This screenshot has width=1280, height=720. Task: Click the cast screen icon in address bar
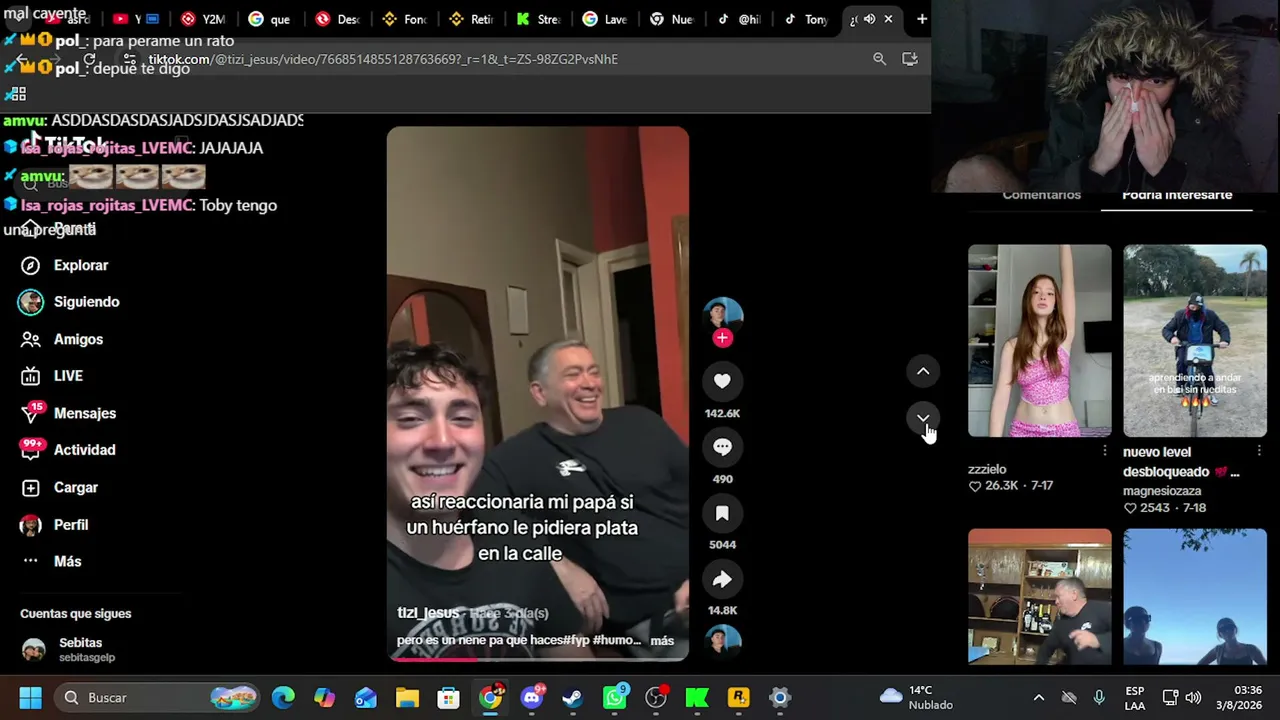pos(910,59)
